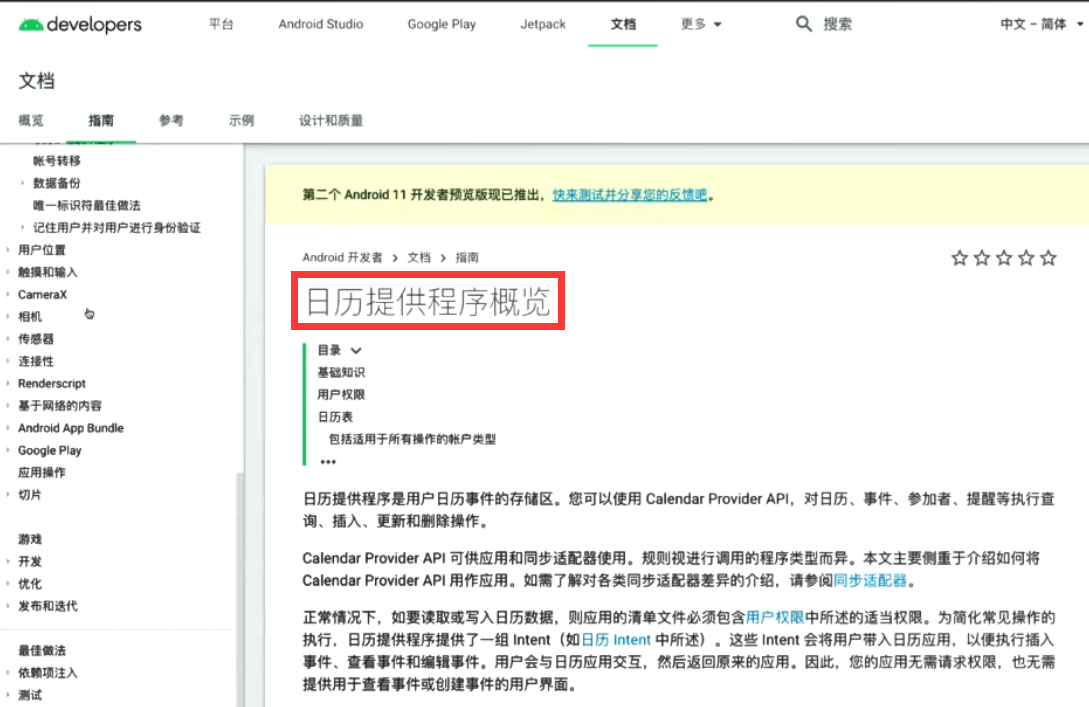Viewport: 1089px width, 707px height.
Task: Open 测试 in the sidebar
Action: click(30, 694)
